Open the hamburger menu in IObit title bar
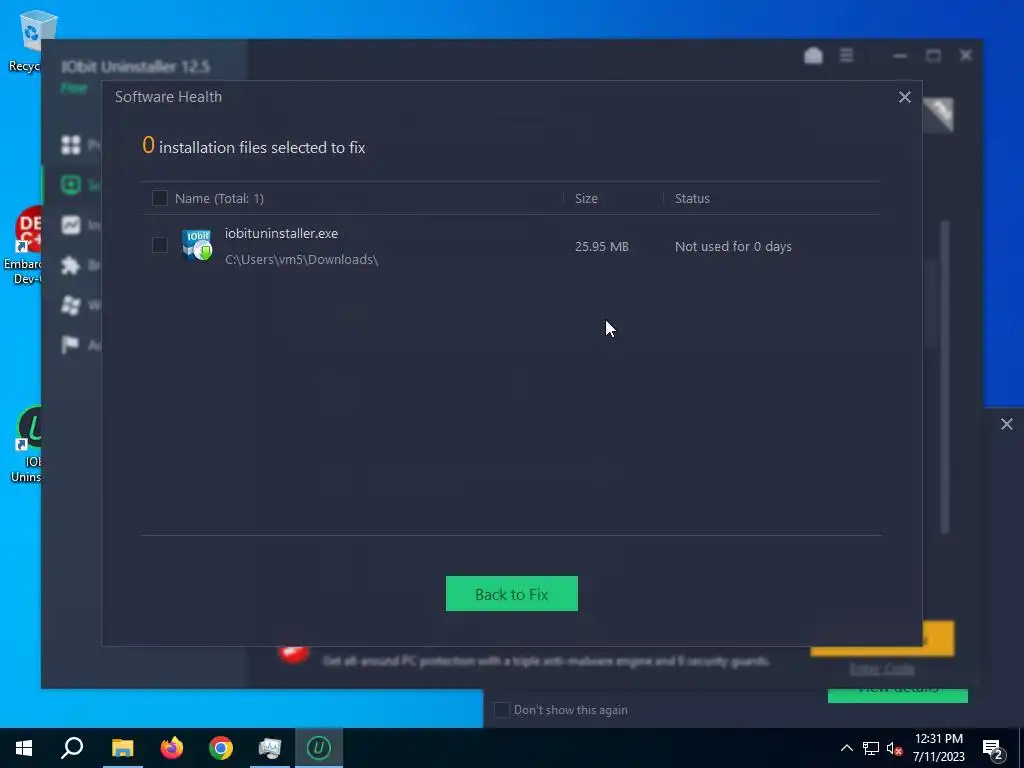 [846, 56]
